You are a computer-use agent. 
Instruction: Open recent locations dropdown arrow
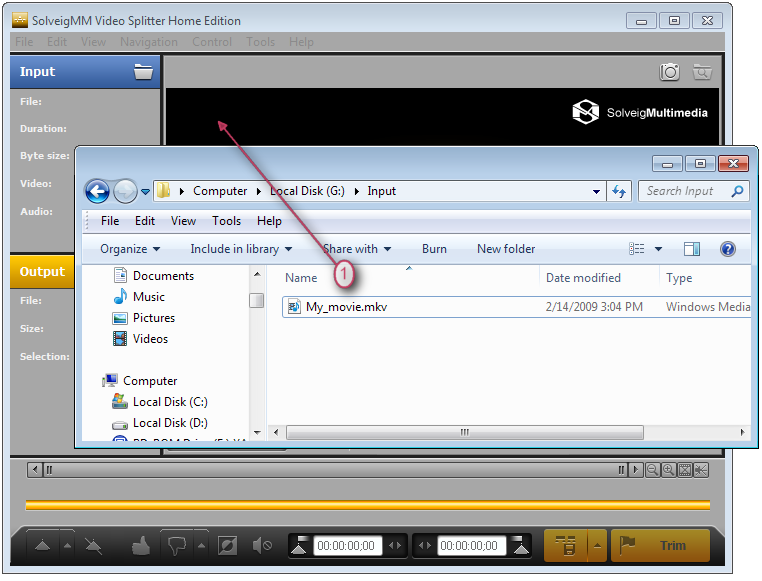pyautogui.click(x=145, y=191)
